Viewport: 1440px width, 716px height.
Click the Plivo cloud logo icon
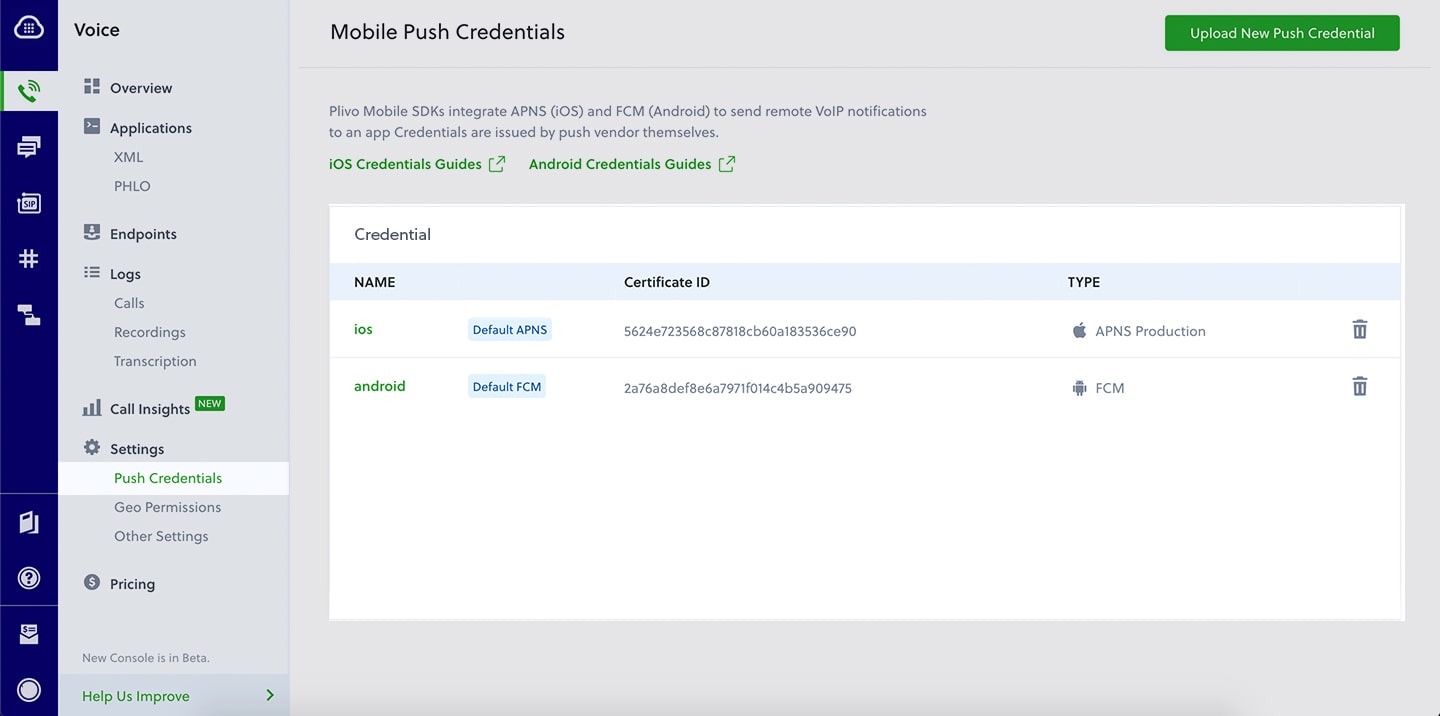29,28
